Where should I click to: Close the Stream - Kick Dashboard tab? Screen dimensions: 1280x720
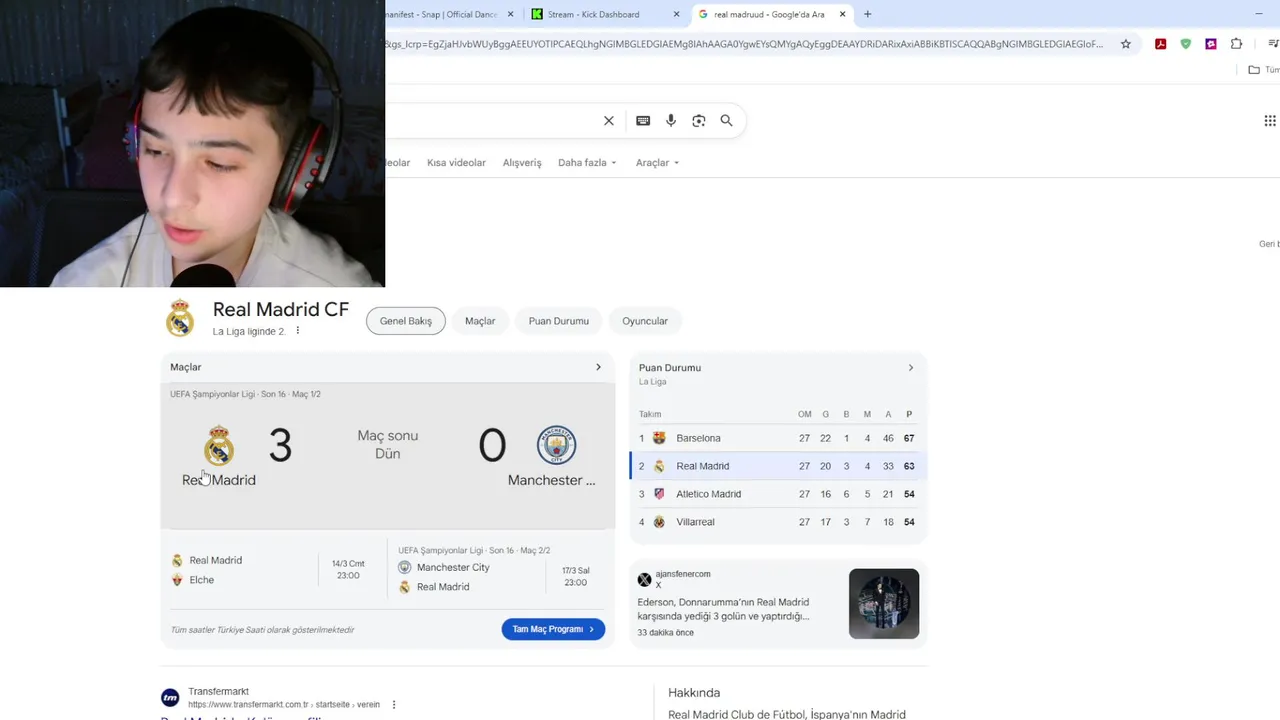coord(677,14)
